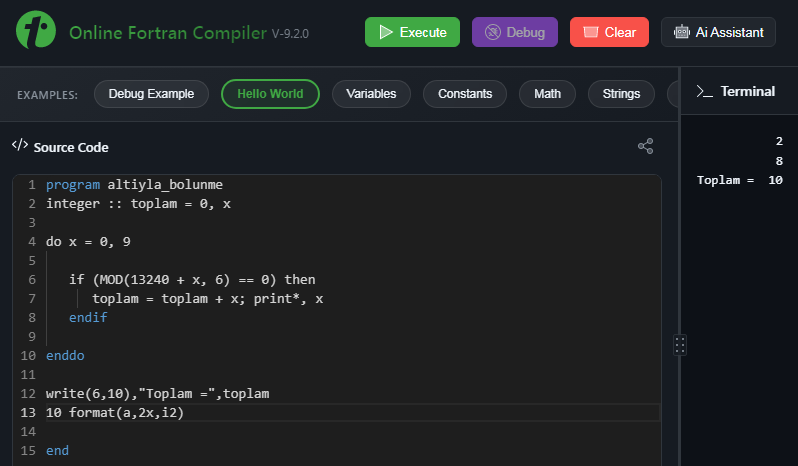Place cursor on 'do x = 0, 9' line

click(88, 242)
